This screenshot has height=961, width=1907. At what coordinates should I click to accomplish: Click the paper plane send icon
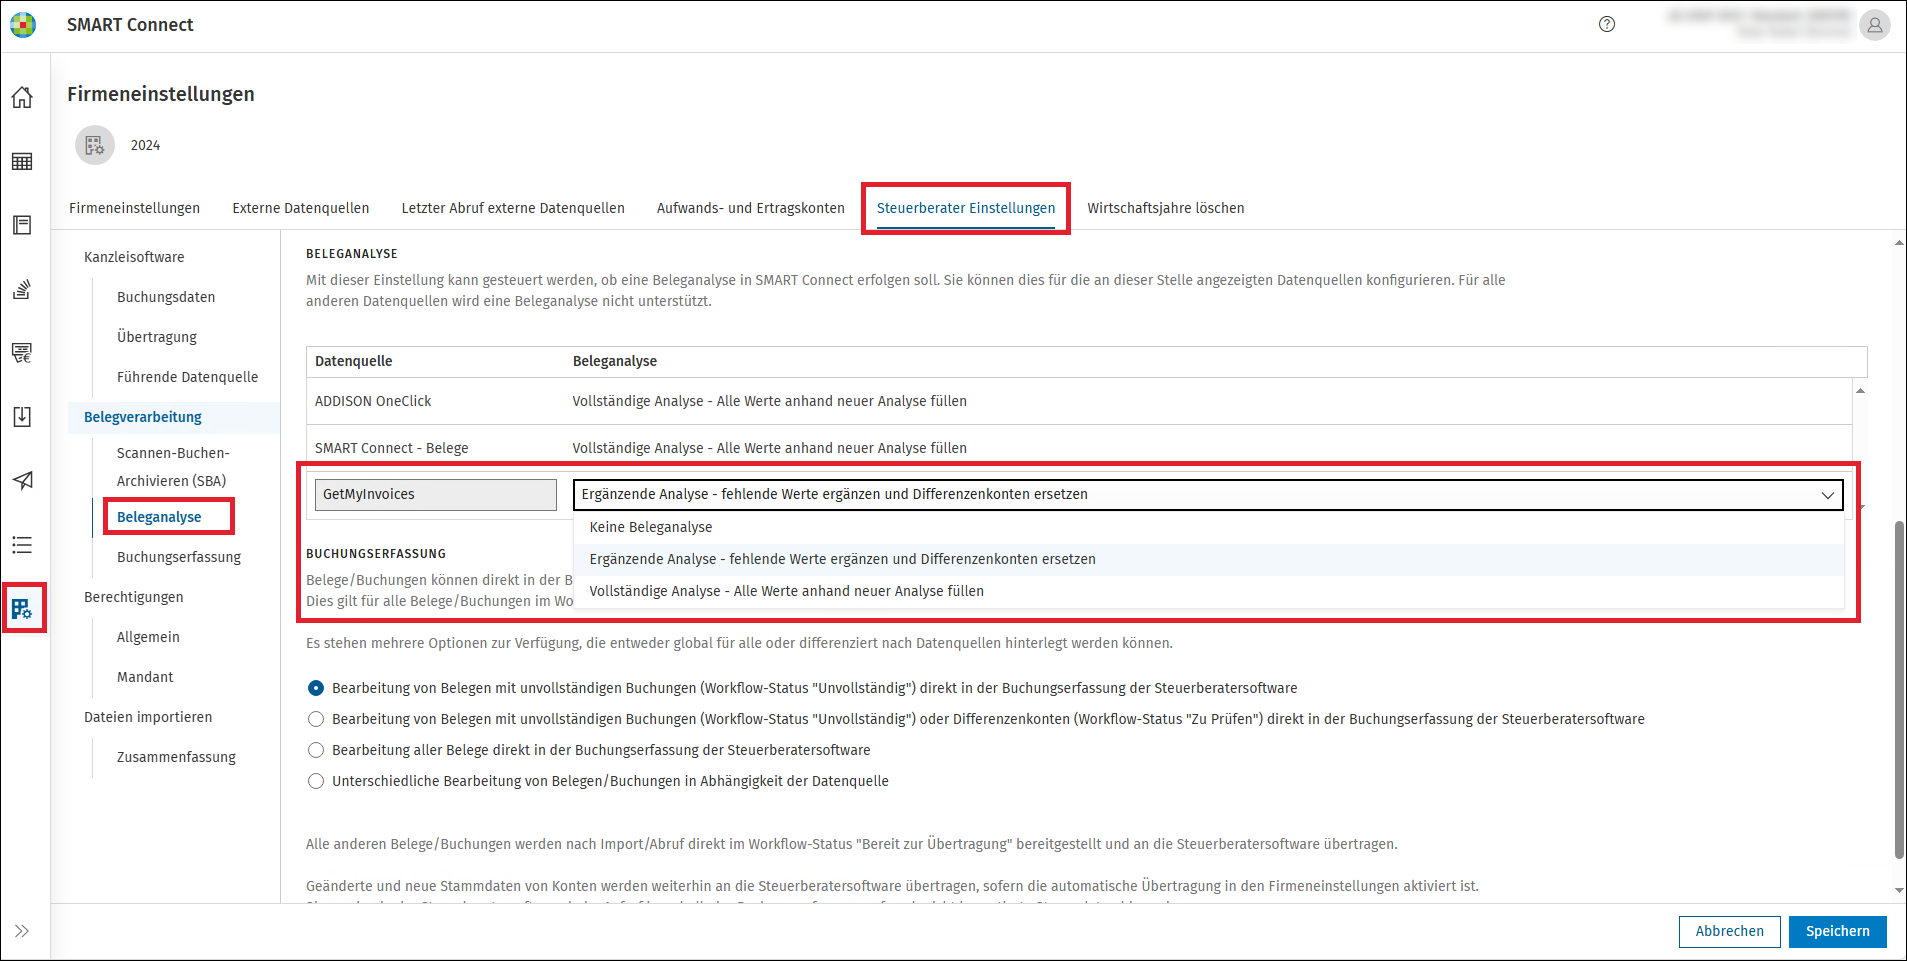(x=22, y=481)
